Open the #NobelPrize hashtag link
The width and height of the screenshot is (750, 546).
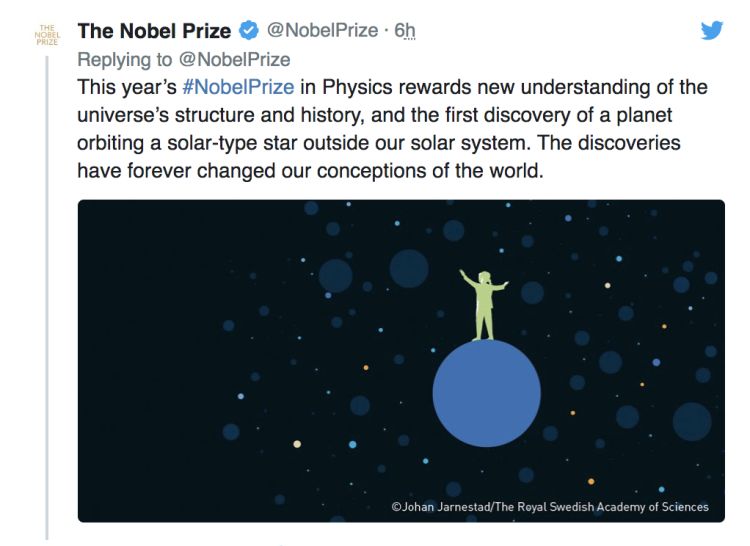(x=238, y=88)
